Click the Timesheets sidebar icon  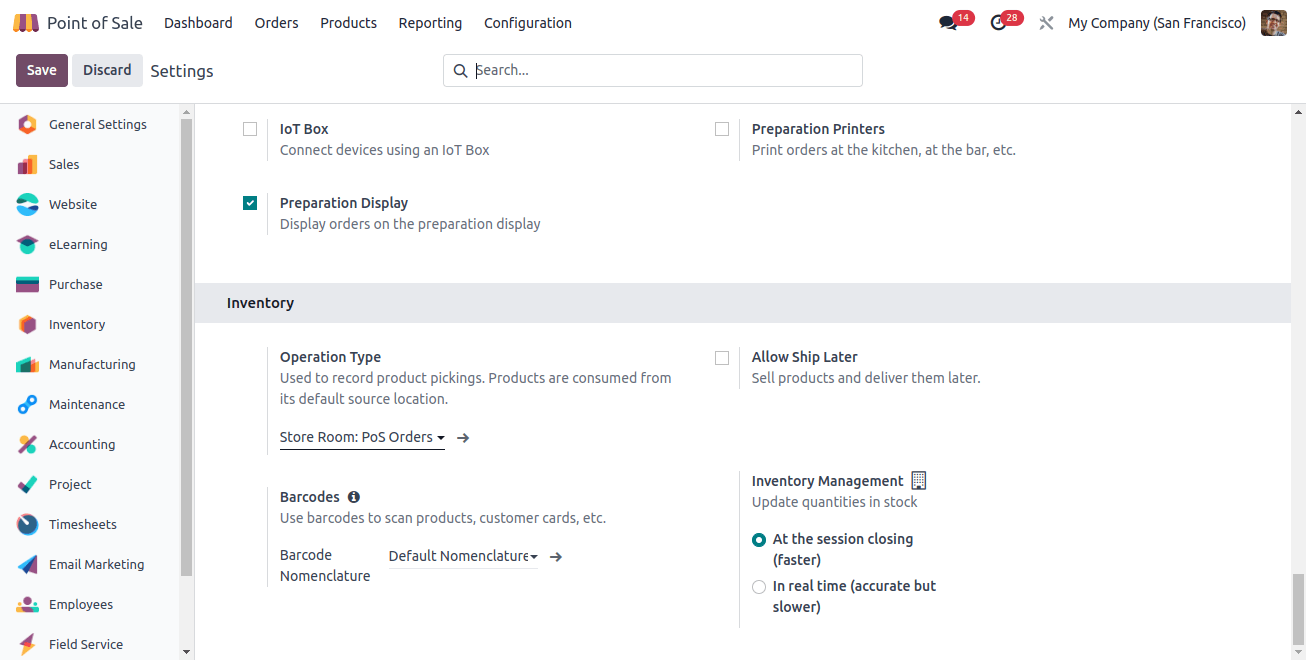click(28, 525)
